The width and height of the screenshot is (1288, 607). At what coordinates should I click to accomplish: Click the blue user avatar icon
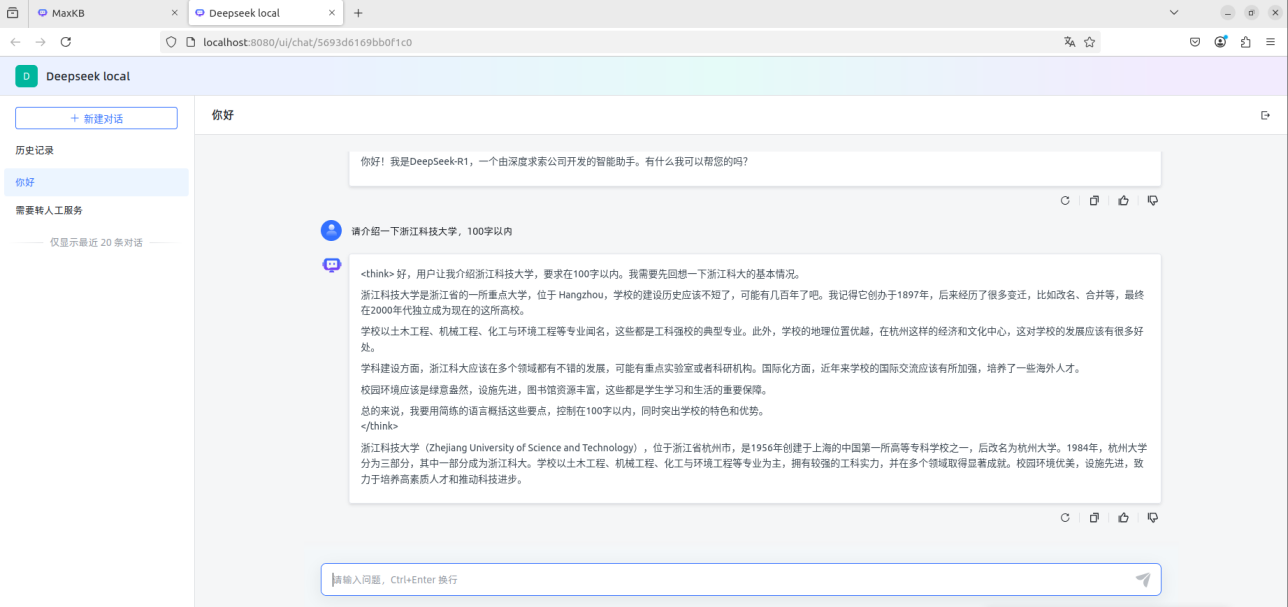point(331,231)
